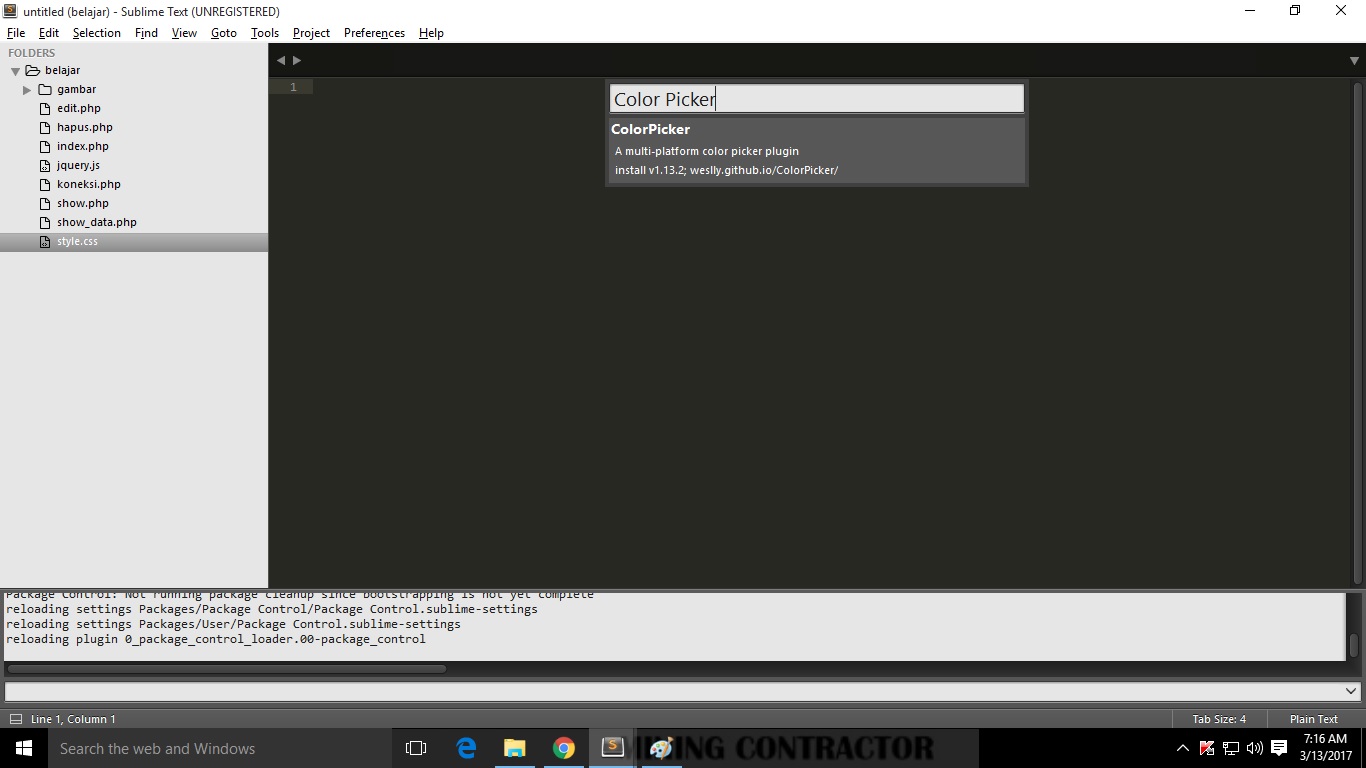Open the Selection menu
1366x768 pixels.
[96, 32]
